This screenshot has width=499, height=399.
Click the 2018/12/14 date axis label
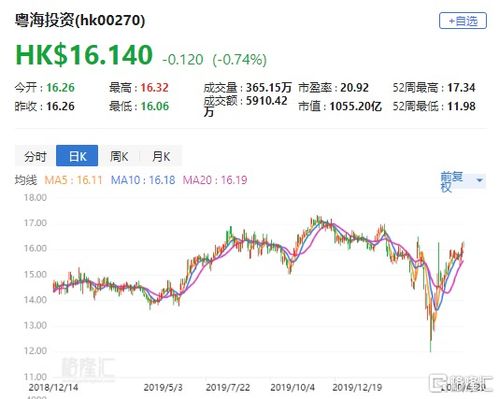(x=53, y=387)
